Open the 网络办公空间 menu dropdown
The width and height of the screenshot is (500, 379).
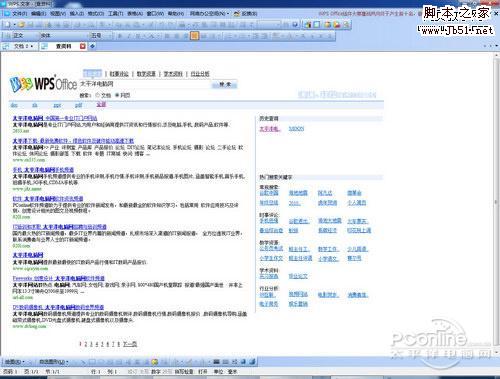pyautogui.click(x=209, y=14)
